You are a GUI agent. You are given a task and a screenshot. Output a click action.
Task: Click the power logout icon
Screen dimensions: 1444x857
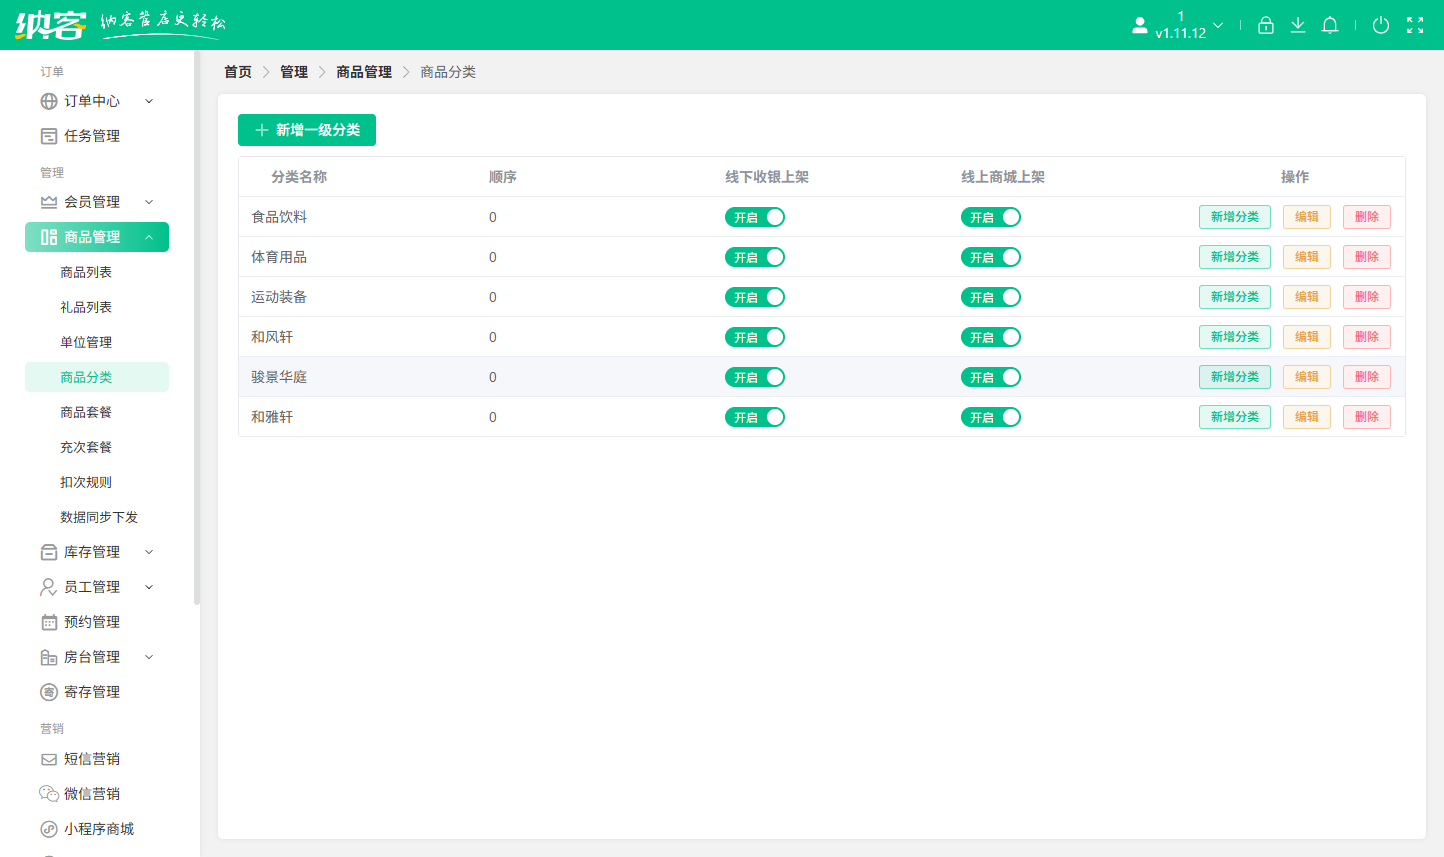pyautogui.click(x=1381, y=25)
